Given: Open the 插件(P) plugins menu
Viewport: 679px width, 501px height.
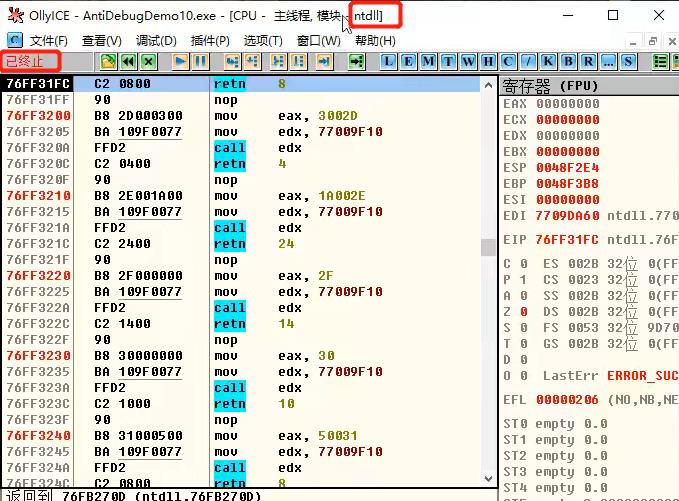Looking at the screenshot, I should point(210,40).
